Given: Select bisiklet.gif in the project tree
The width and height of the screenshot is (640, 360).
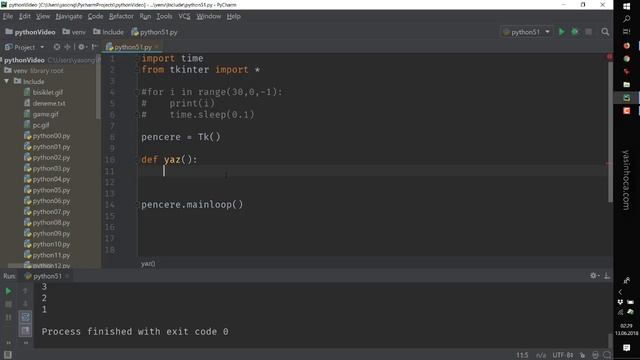Looking at the screenshot, I should tap(48, 92).
